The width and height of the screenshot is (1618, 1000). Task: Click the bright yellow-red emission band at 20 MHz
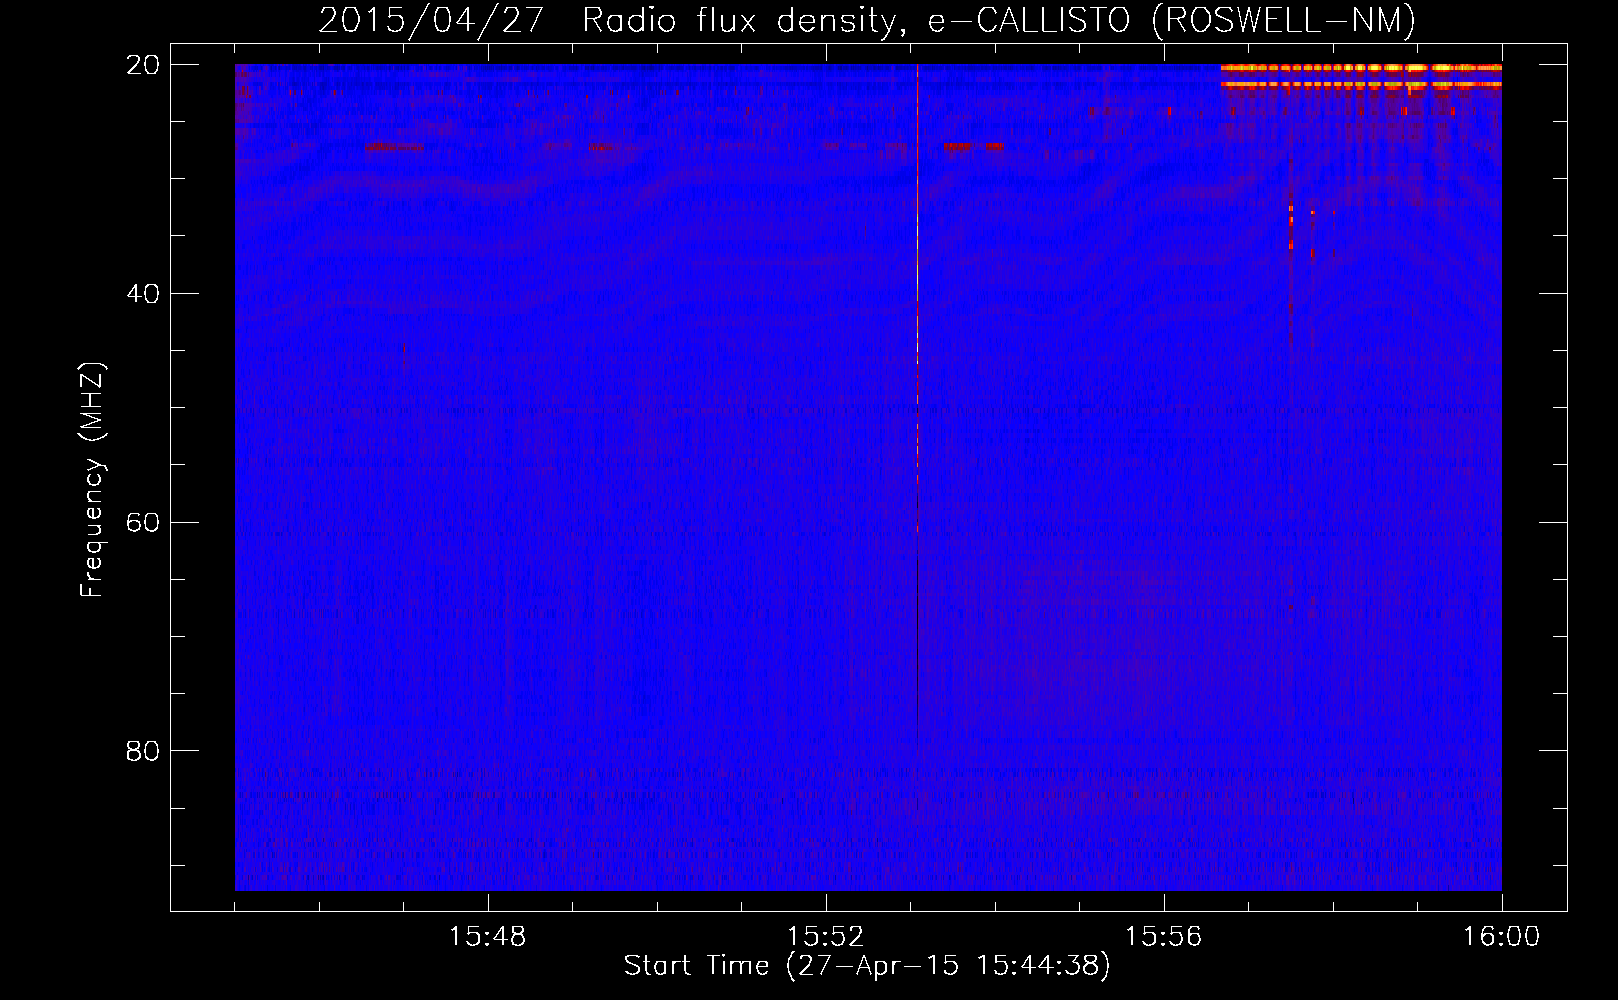coord(1361,68)
